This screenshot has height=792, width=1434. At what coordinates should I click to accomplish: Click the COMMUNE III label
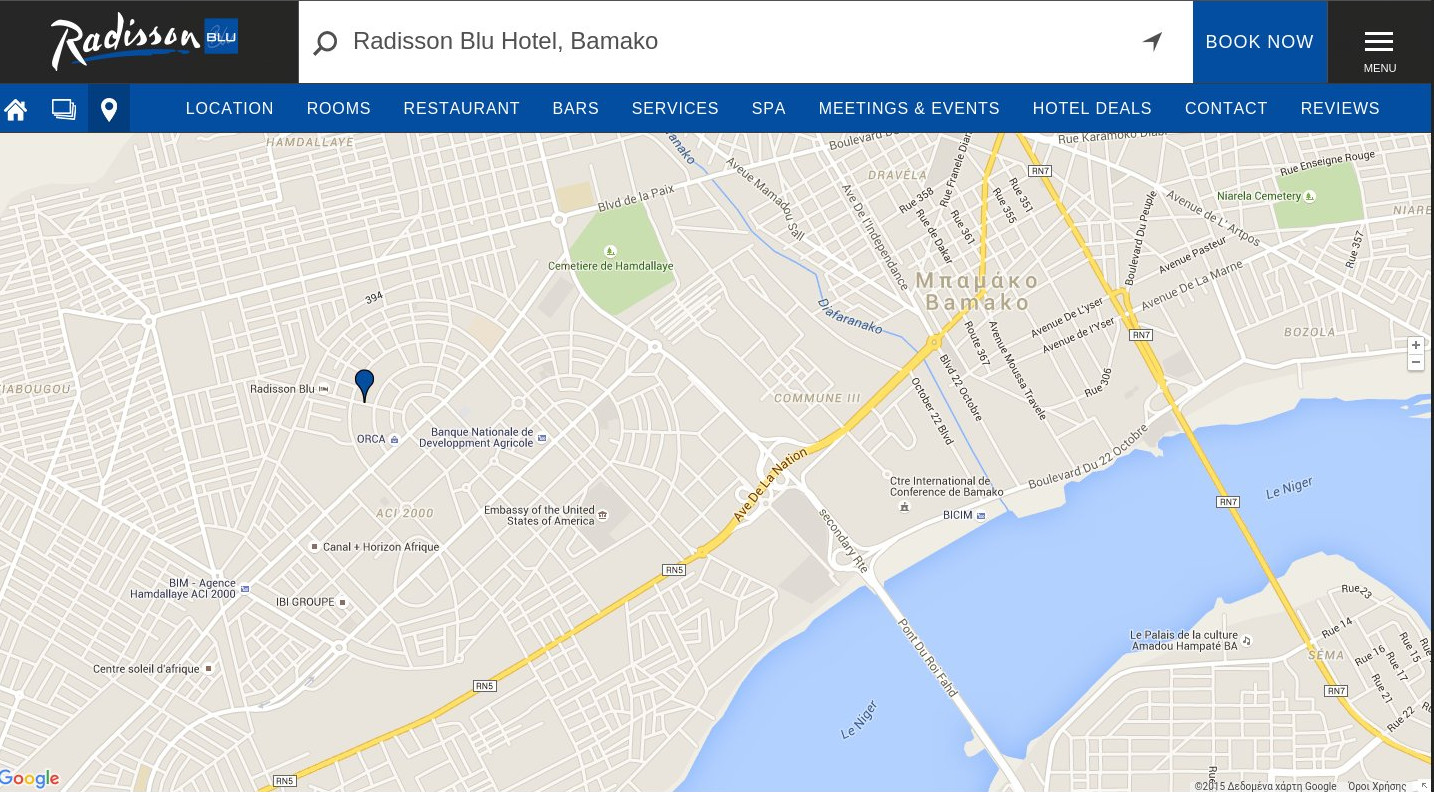click(x=817, y=398)
